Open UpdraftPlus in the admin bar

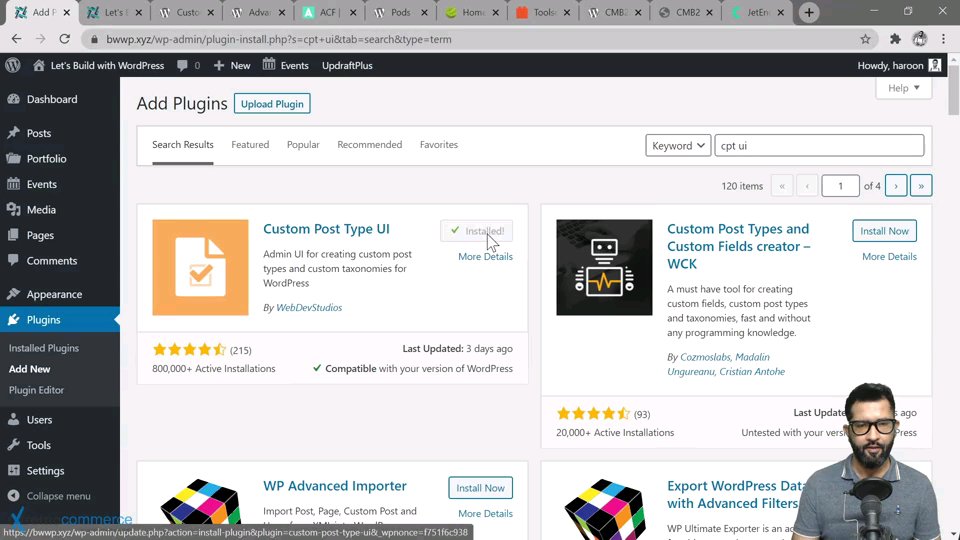[347, 65]
